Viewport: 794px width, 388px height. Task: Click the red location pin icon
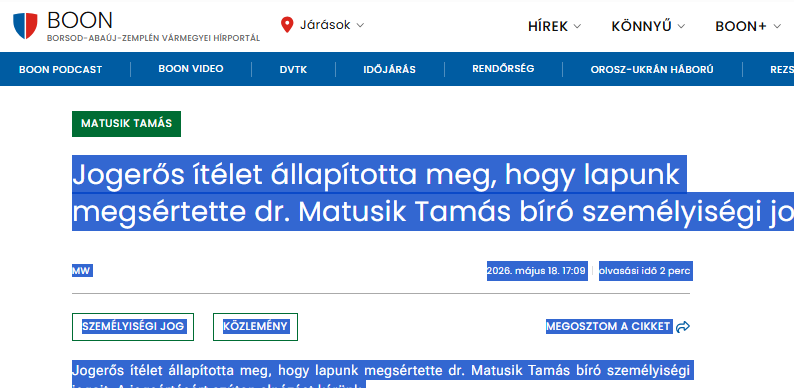pyautogui.click(x=287, y=25)
